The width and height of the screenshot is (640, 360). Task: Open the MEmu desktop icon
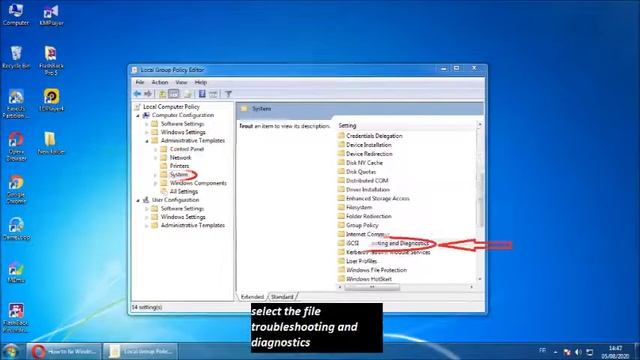16,272
